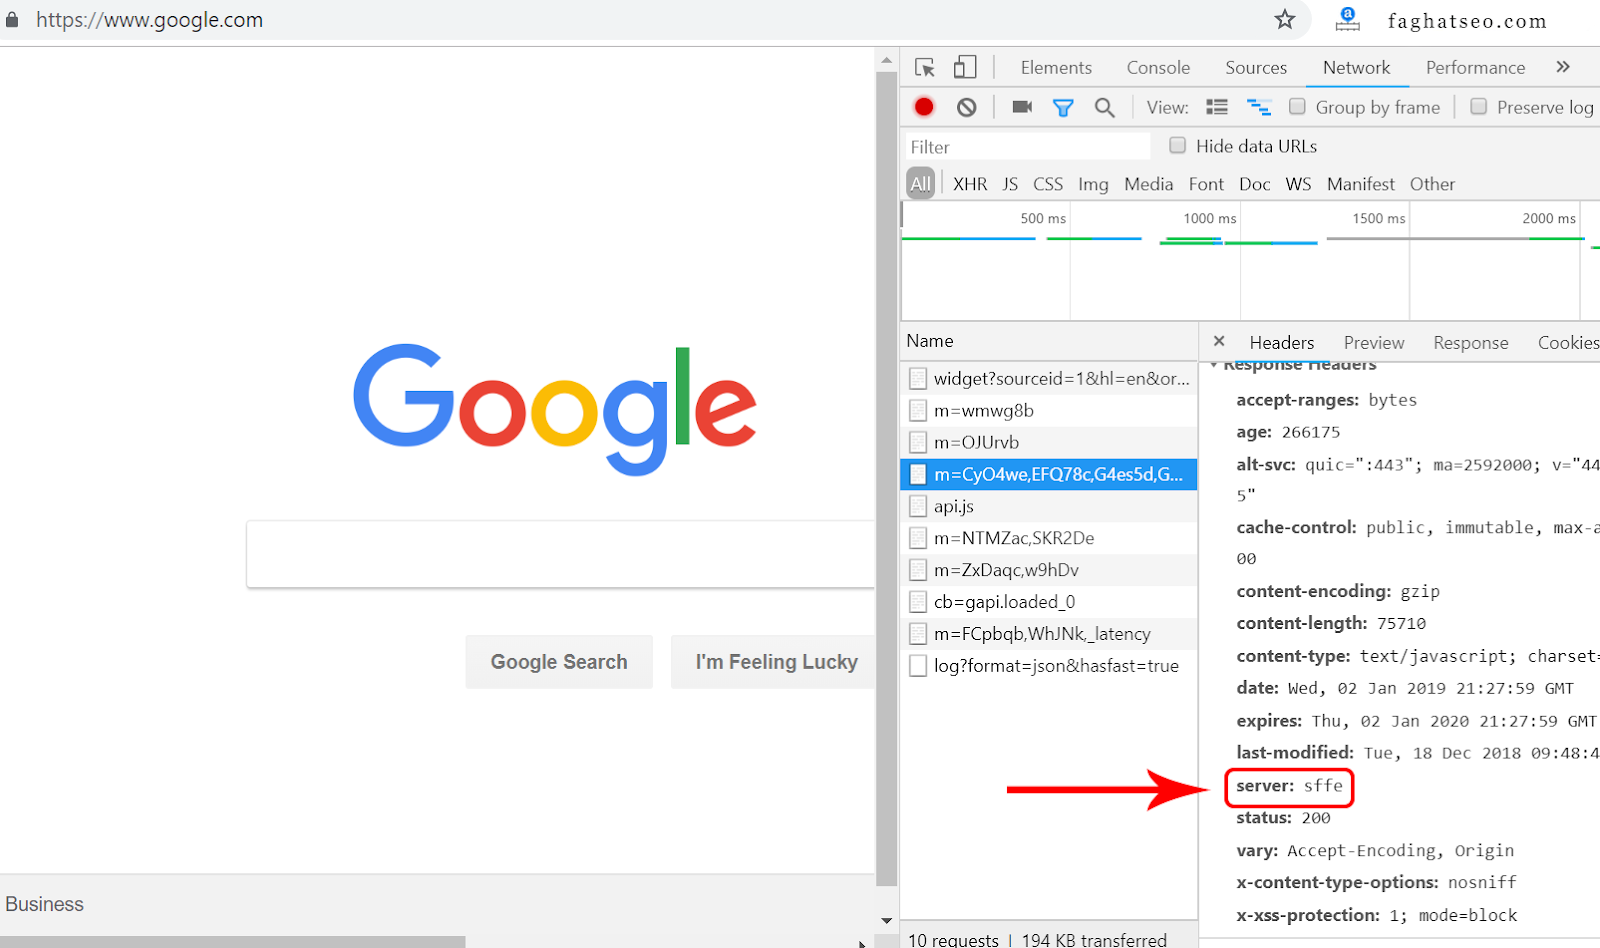The image size is (1600, 948).
Task: Filter requests by Font type
Action: [1206, 184]
